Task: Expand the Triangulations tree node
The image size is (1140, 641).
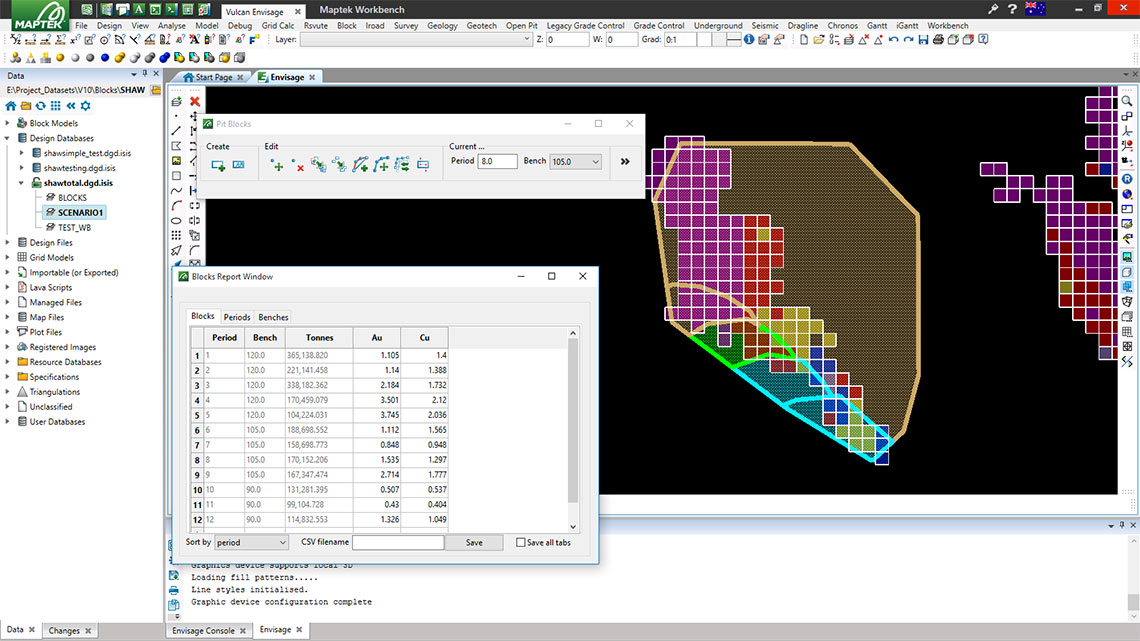Action: (x=8, y=392)
